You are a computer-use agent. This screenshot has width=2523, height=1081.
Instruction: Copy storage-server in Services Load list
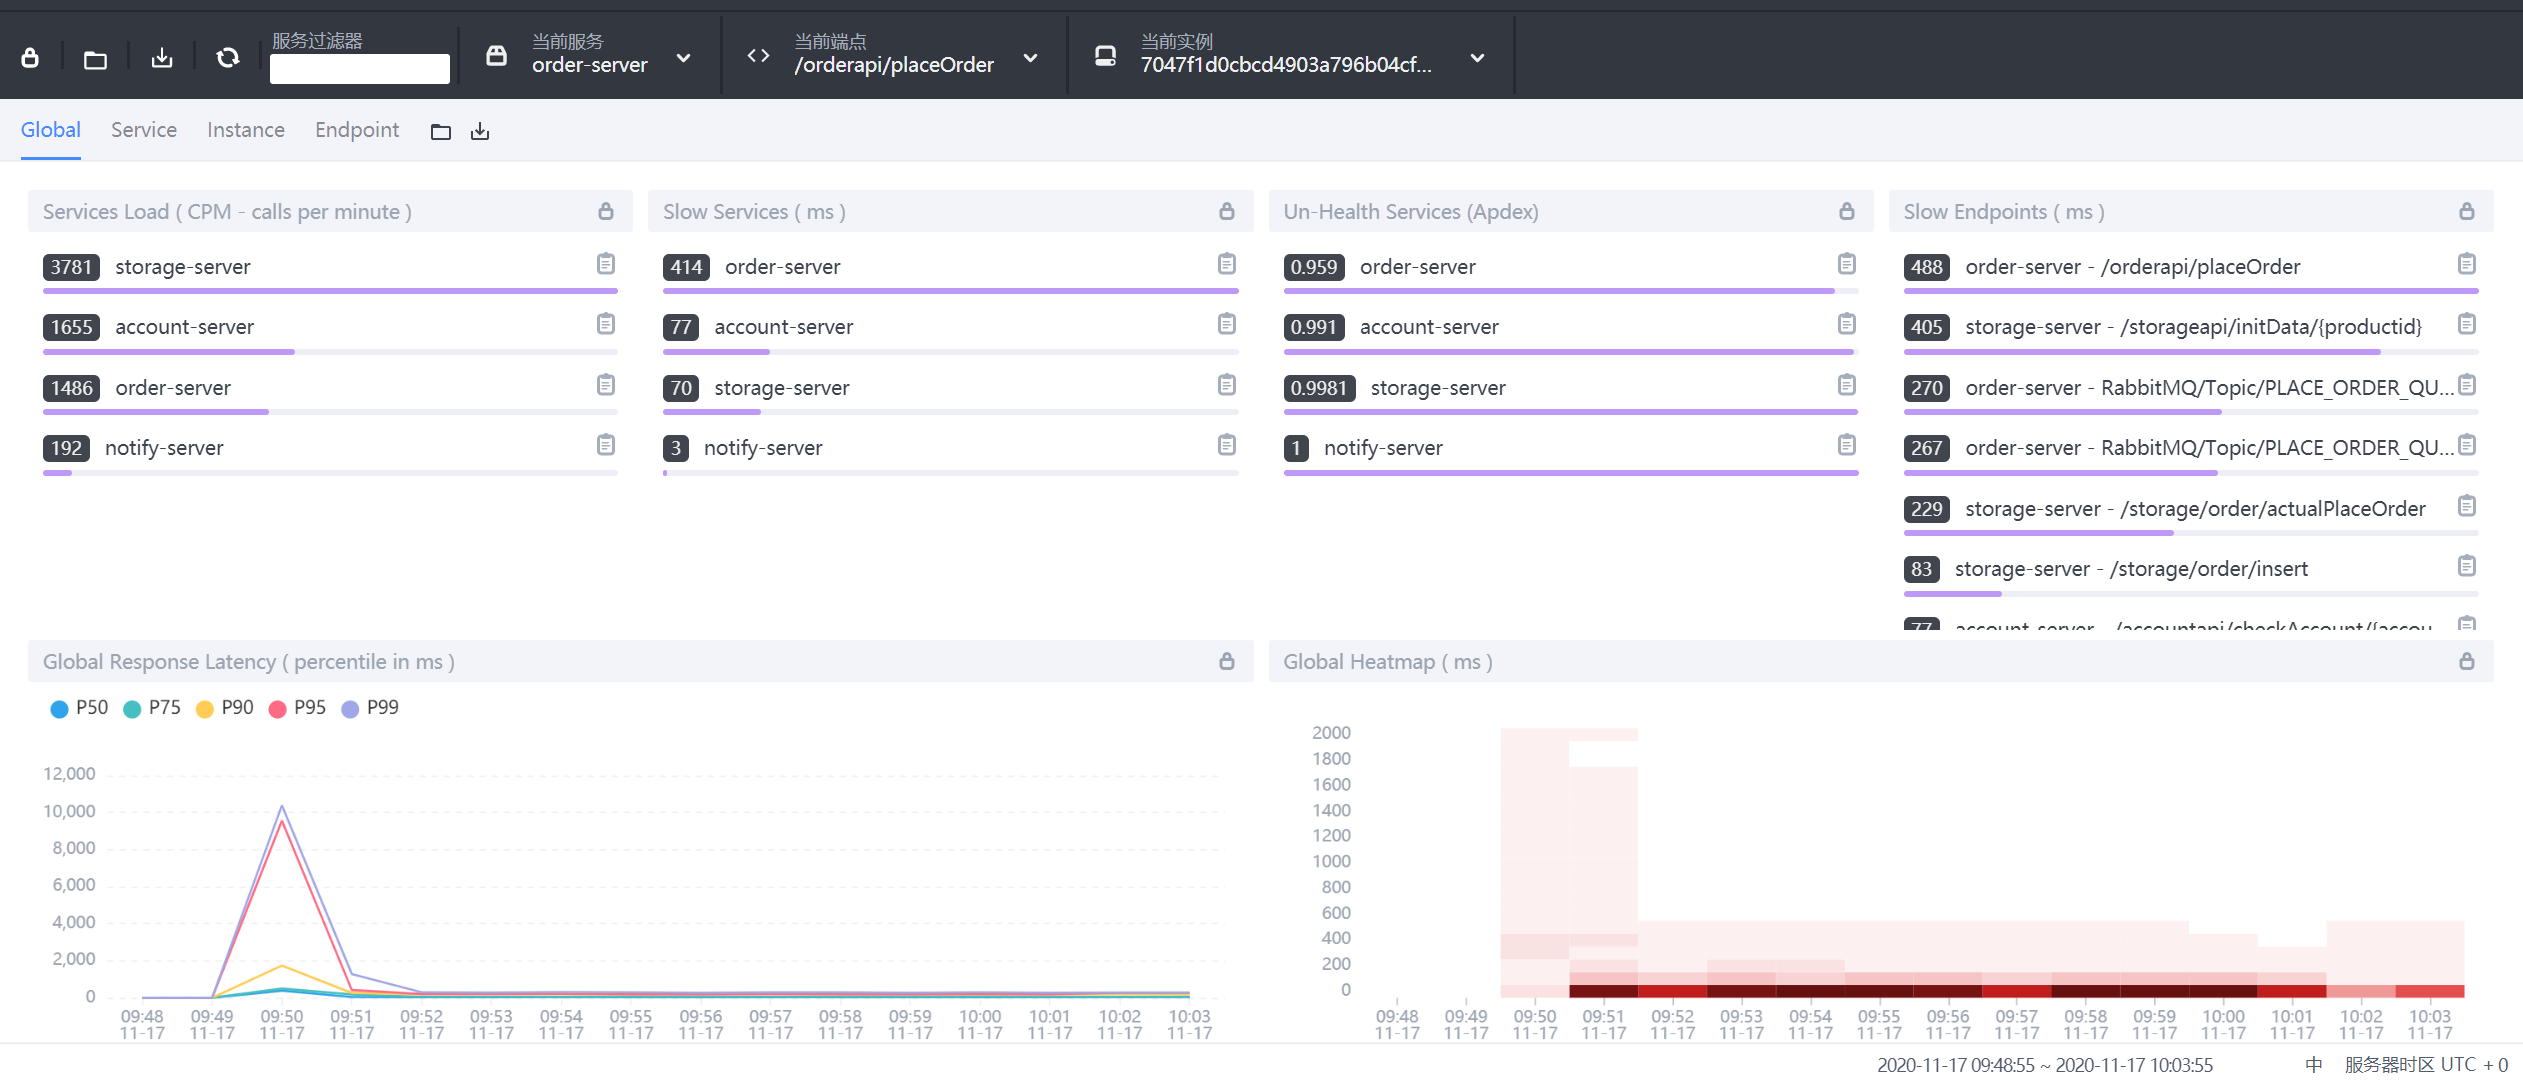click(606, 264)
